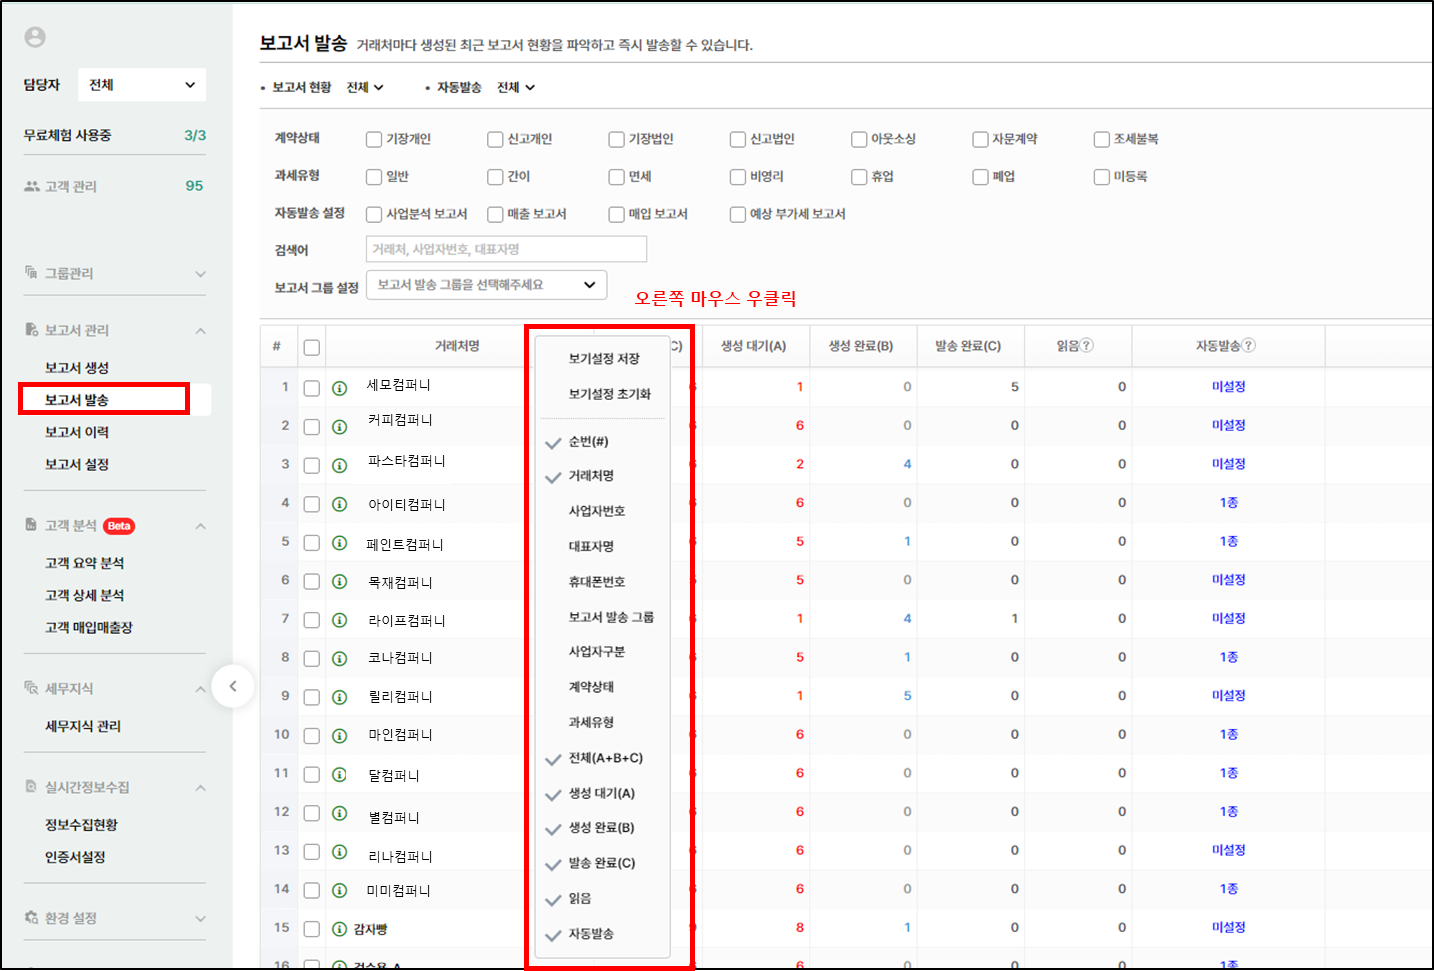Open 보고서 이력 in the sidebar
The image size is (1434, 971).
pyautogui.click(x=77, y=432)
